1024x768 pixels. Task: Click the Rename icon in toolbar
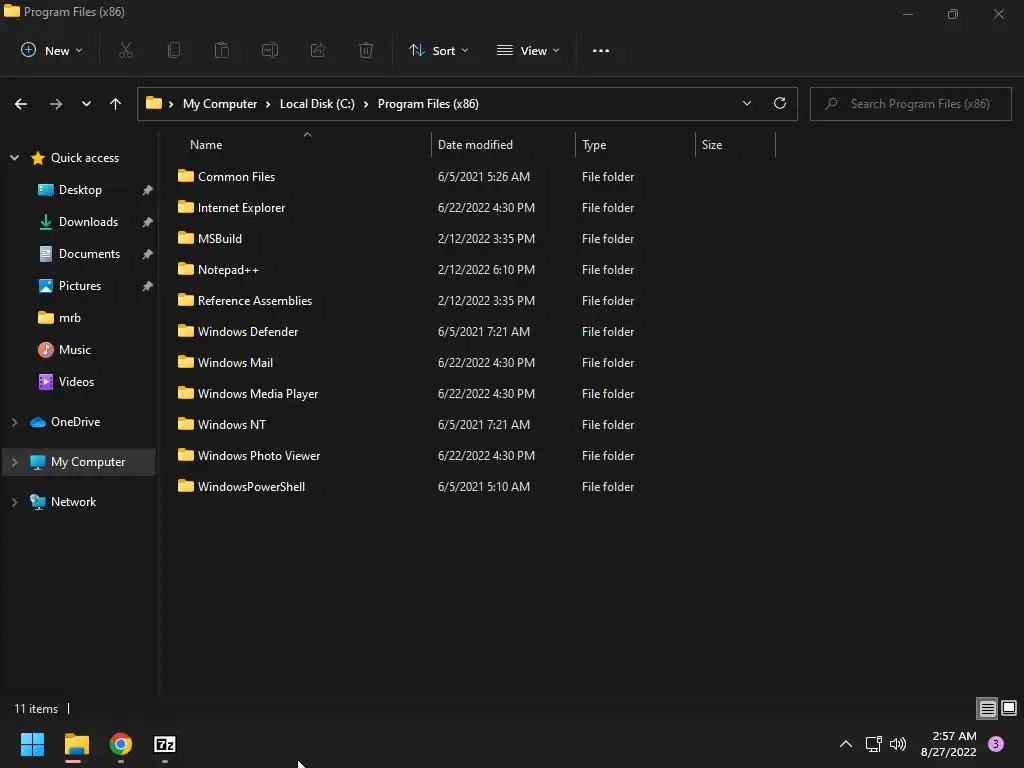[270, 50]
